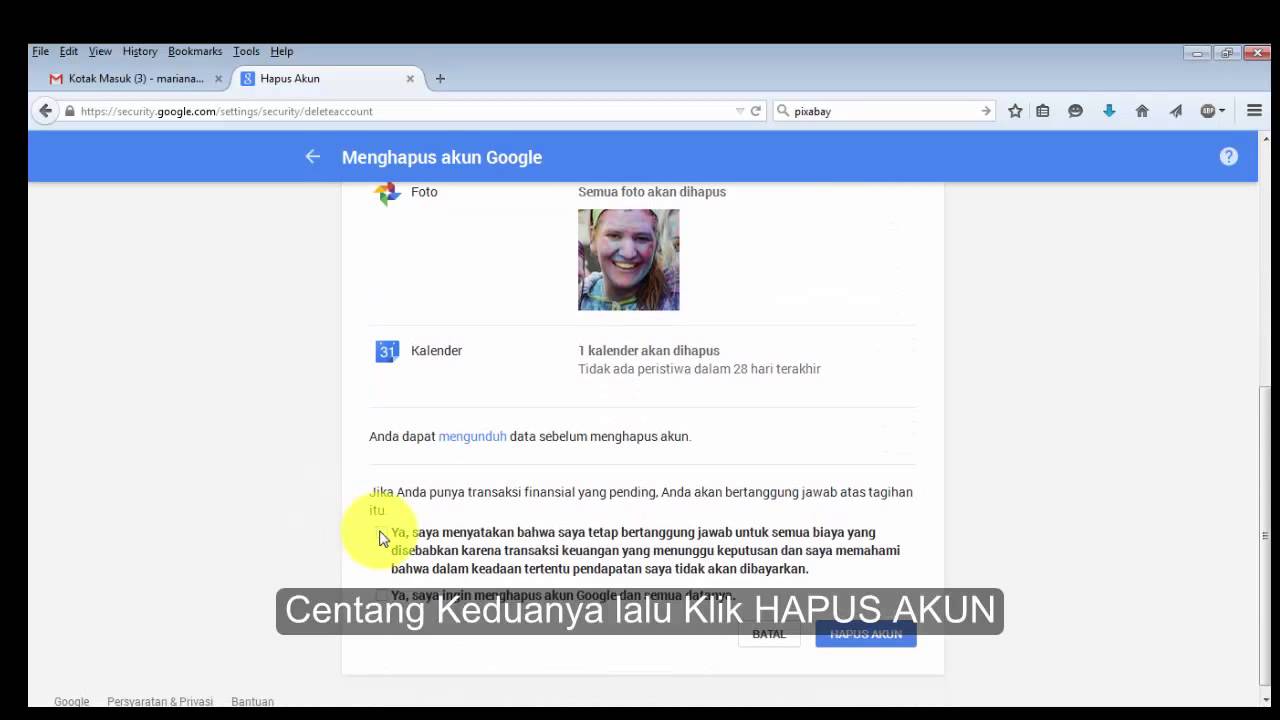The width and height of the screenshot is (1280, 720).
Task: Click into the pixabay search field
Action: pyautogui.click(x=884, y=111)
